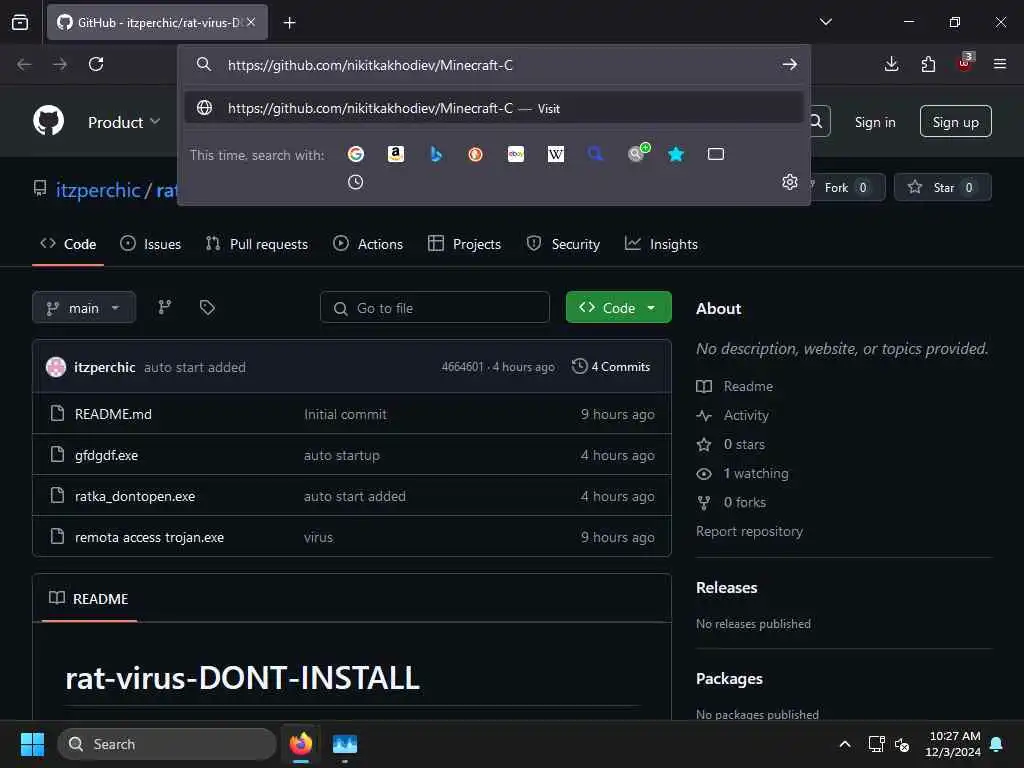The height and width of the screenshot is (768, 1024).
Task: Open ratka_dontopen.exe file
Action: 135,496
